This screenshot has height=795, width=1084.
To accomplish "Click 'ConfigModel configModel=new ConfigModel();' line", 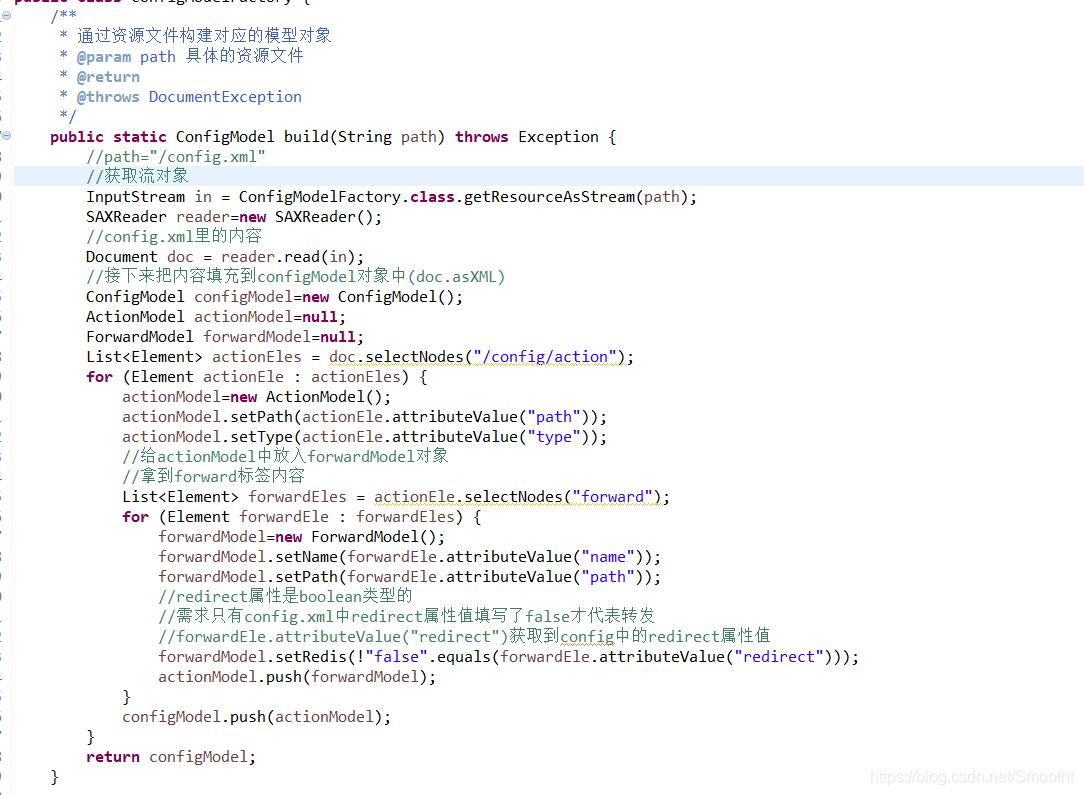I will (x=274, y=297).
